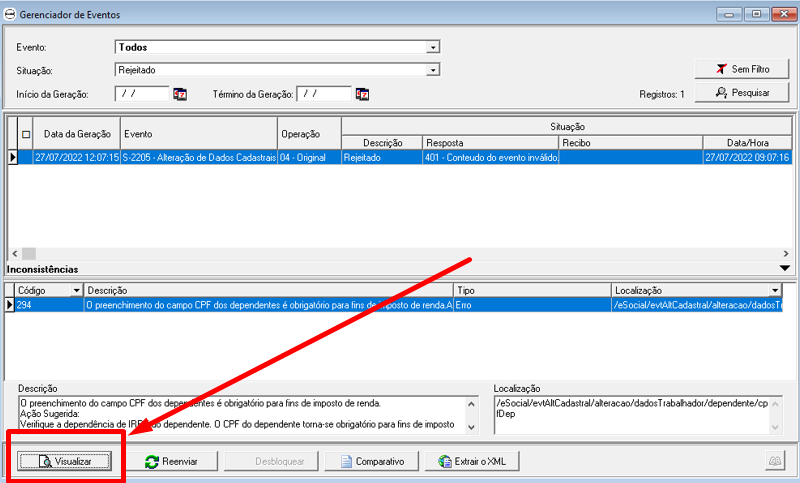Click the book icon at bottom right
The width and height of the screenshot is (800, 483).
(774, 461)
